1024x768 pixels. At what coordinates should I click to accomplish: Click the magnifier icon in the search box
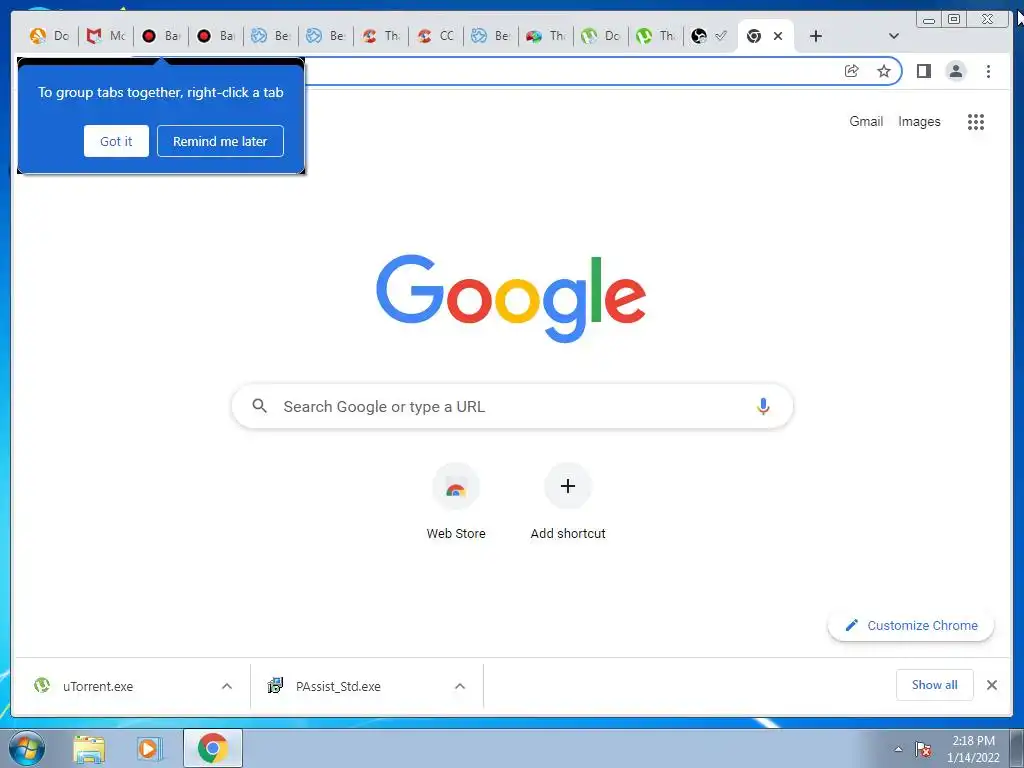coord(259,406)
